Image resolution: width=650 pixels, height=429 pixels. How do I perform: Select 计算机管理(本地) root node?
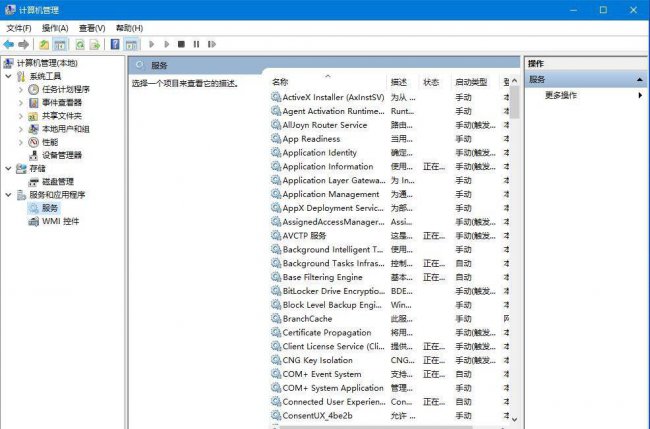(x=47, y=63)
